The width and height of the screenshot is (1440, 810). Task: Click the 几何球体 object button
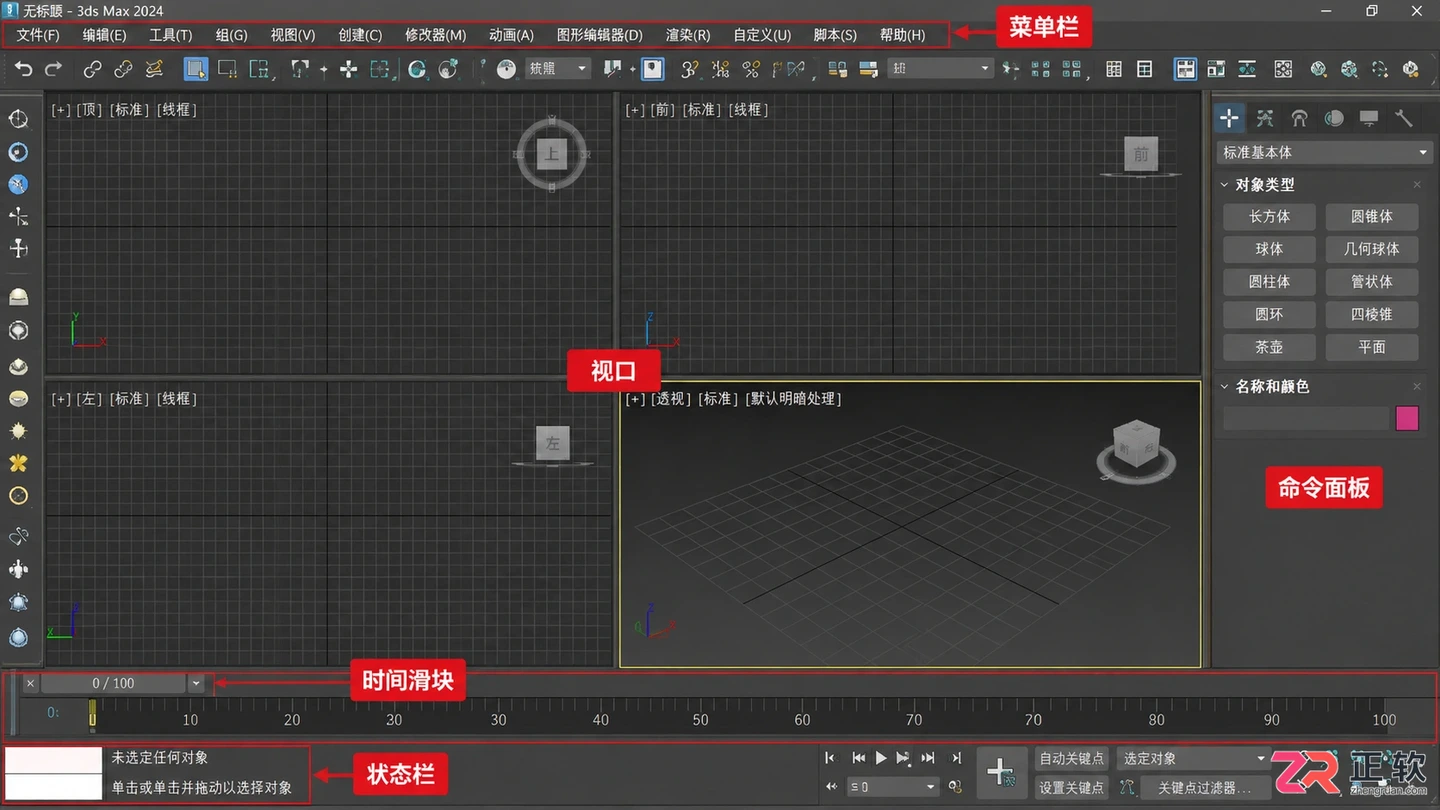pos(1371,249)
